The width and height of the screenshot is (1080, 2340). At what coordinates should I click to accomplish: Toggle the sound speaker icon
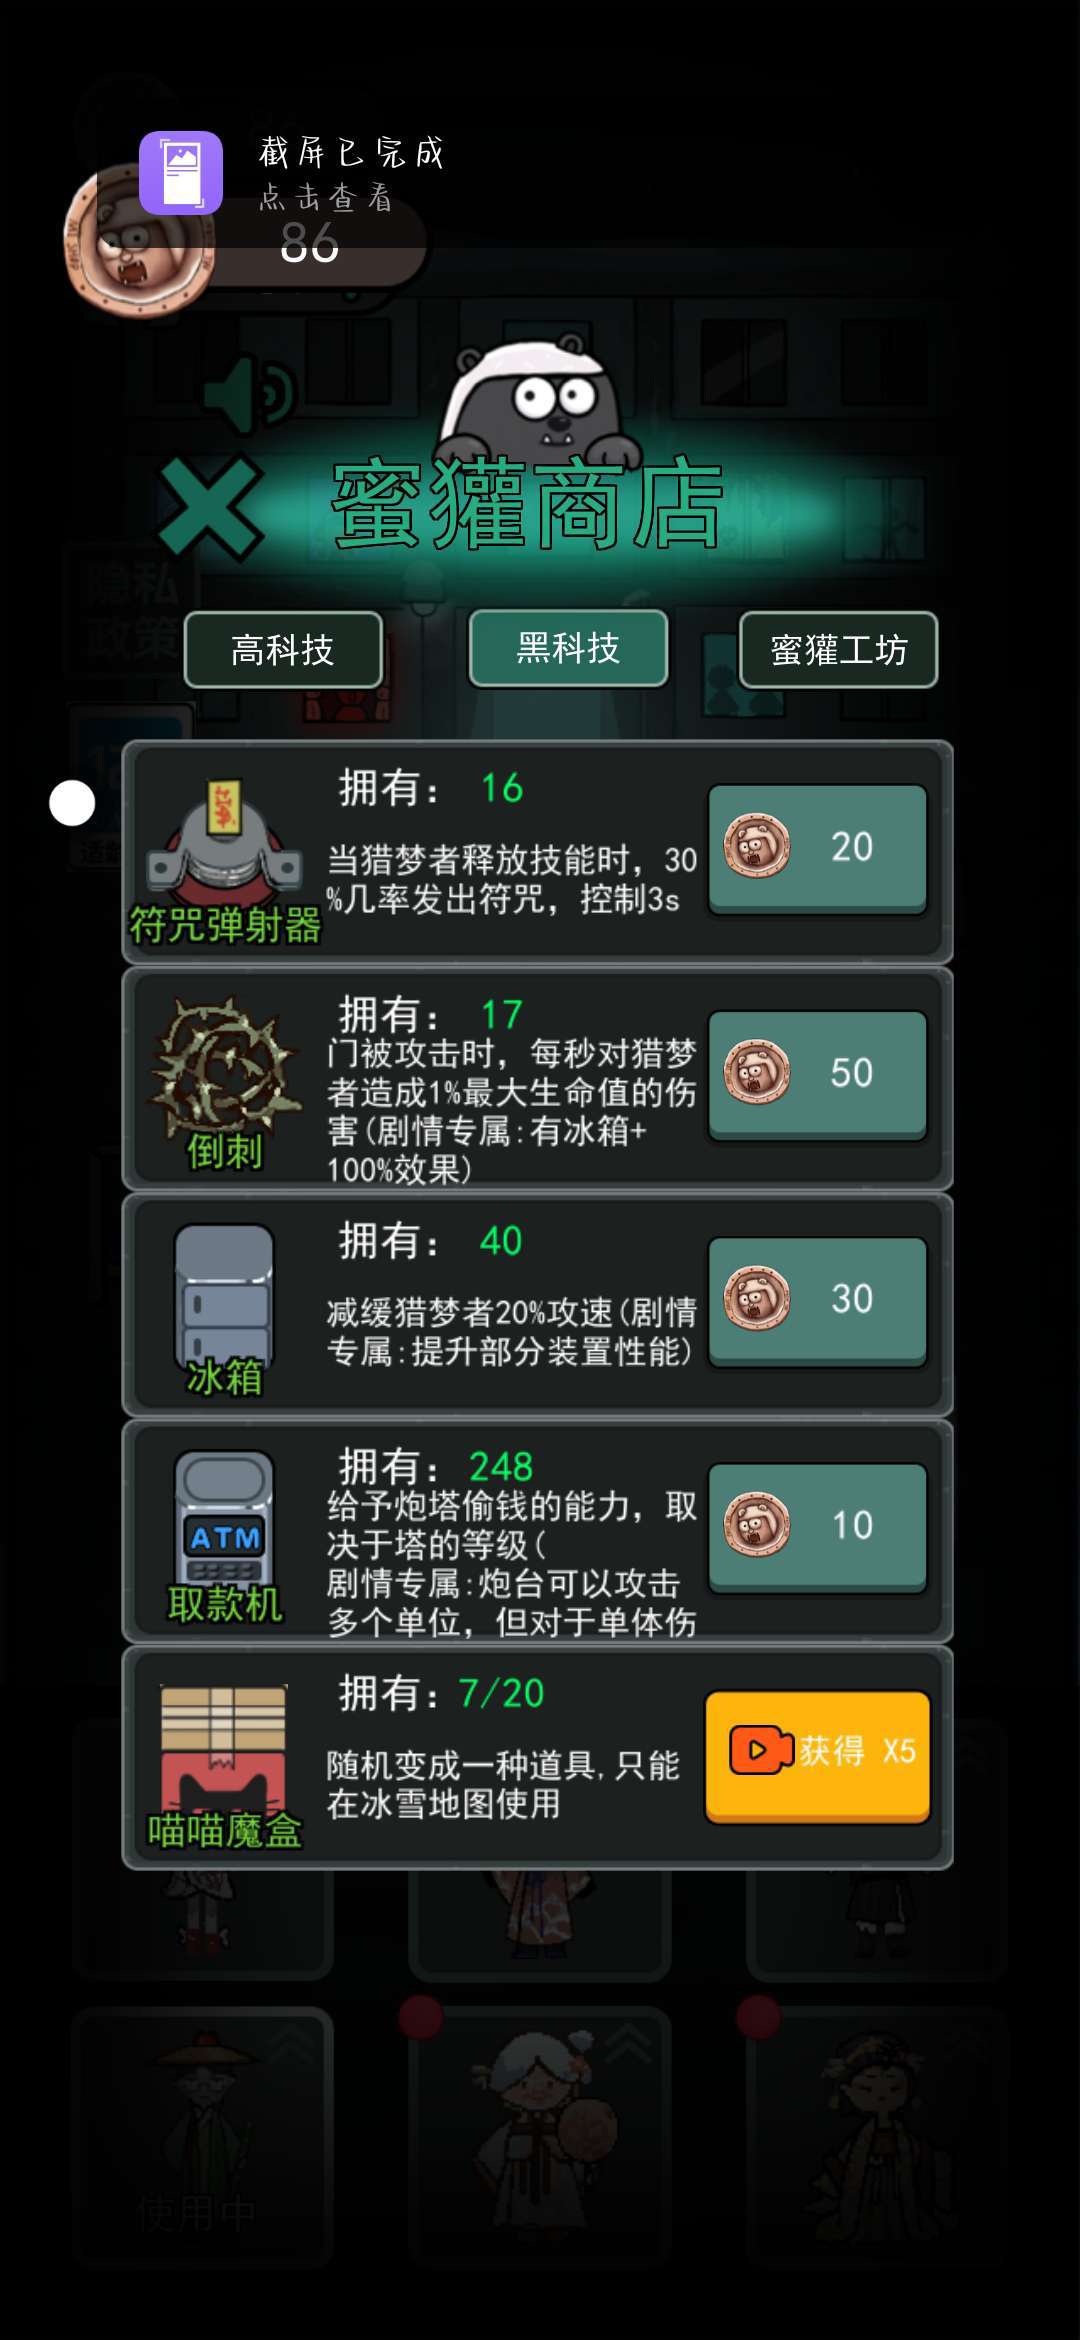click(248, 395)
